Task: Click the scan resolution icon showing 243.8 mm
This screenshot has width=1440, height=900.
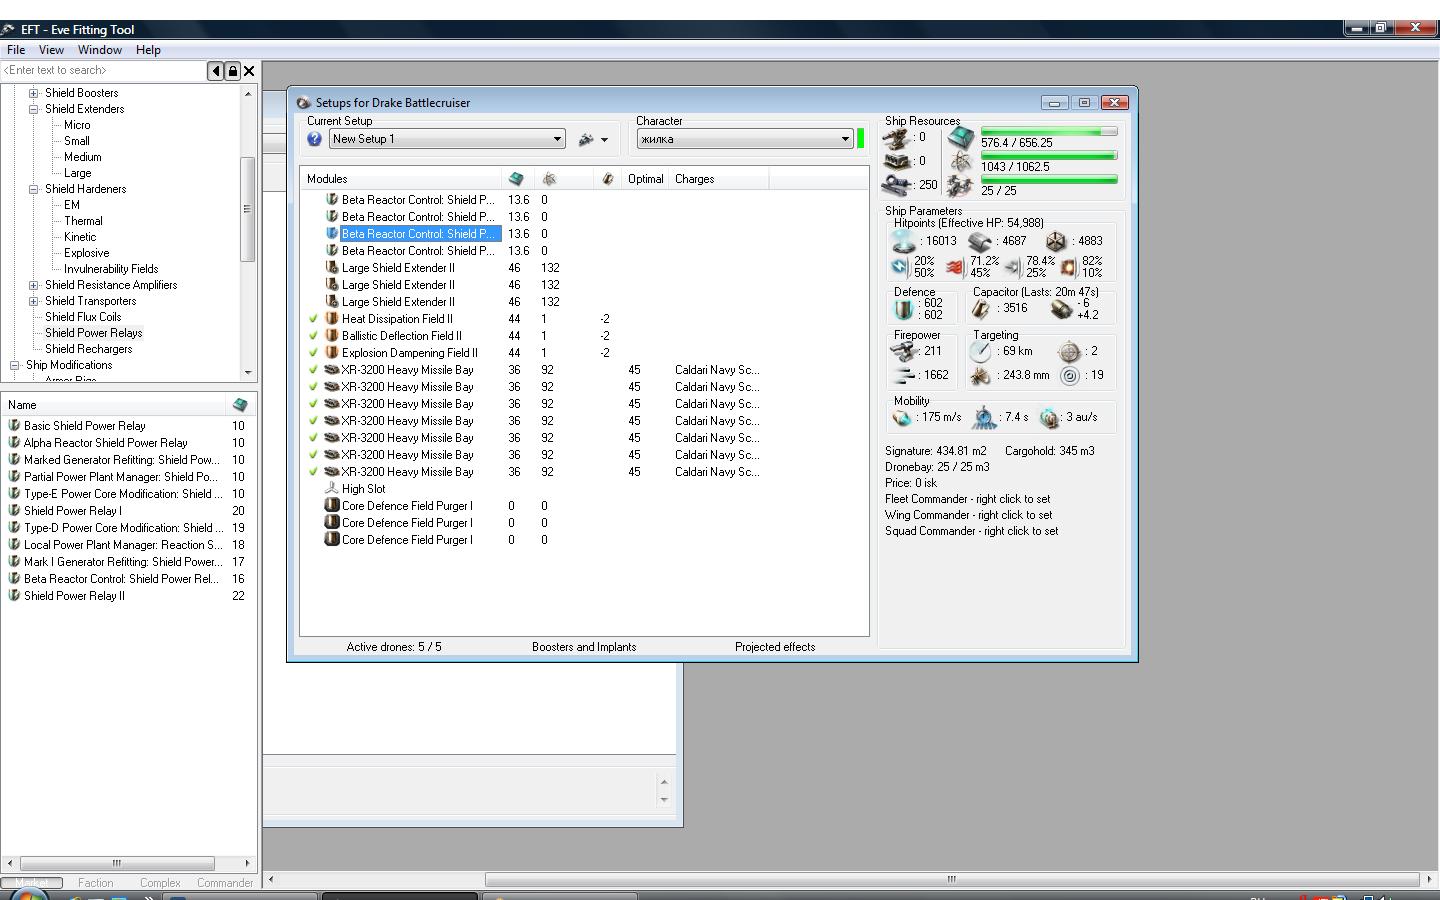Action: coord(981,375)
